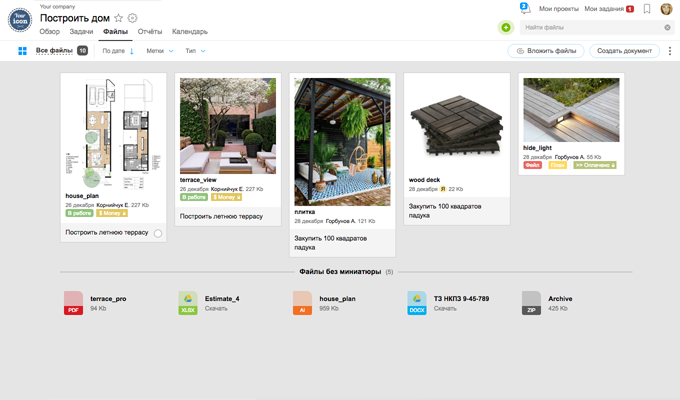Click the $ Money tag on terrace_view

click(x=227, y=197)
